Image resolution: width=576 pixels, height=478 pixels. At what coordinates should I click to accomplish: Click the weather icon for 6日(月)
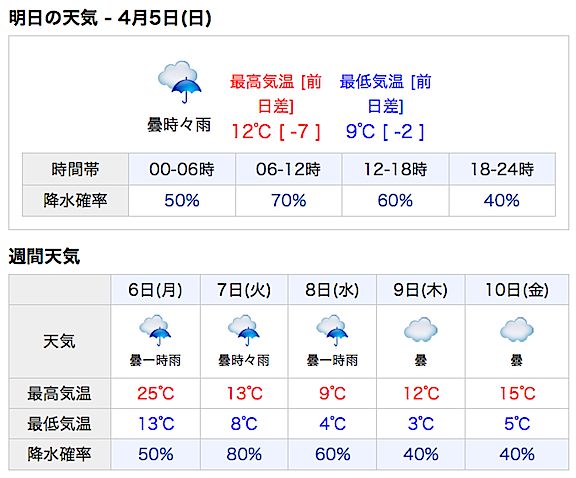tap(155, 330)
